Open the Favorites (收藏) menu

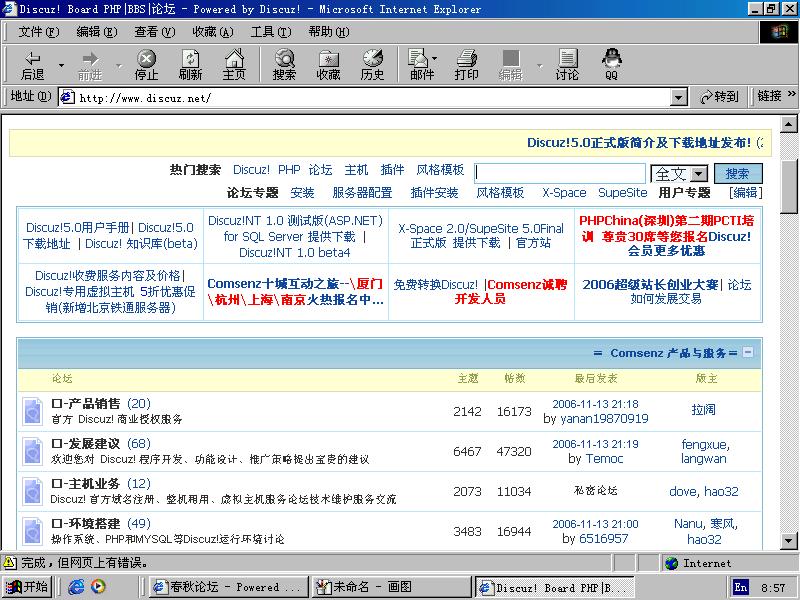coord(212,32)
